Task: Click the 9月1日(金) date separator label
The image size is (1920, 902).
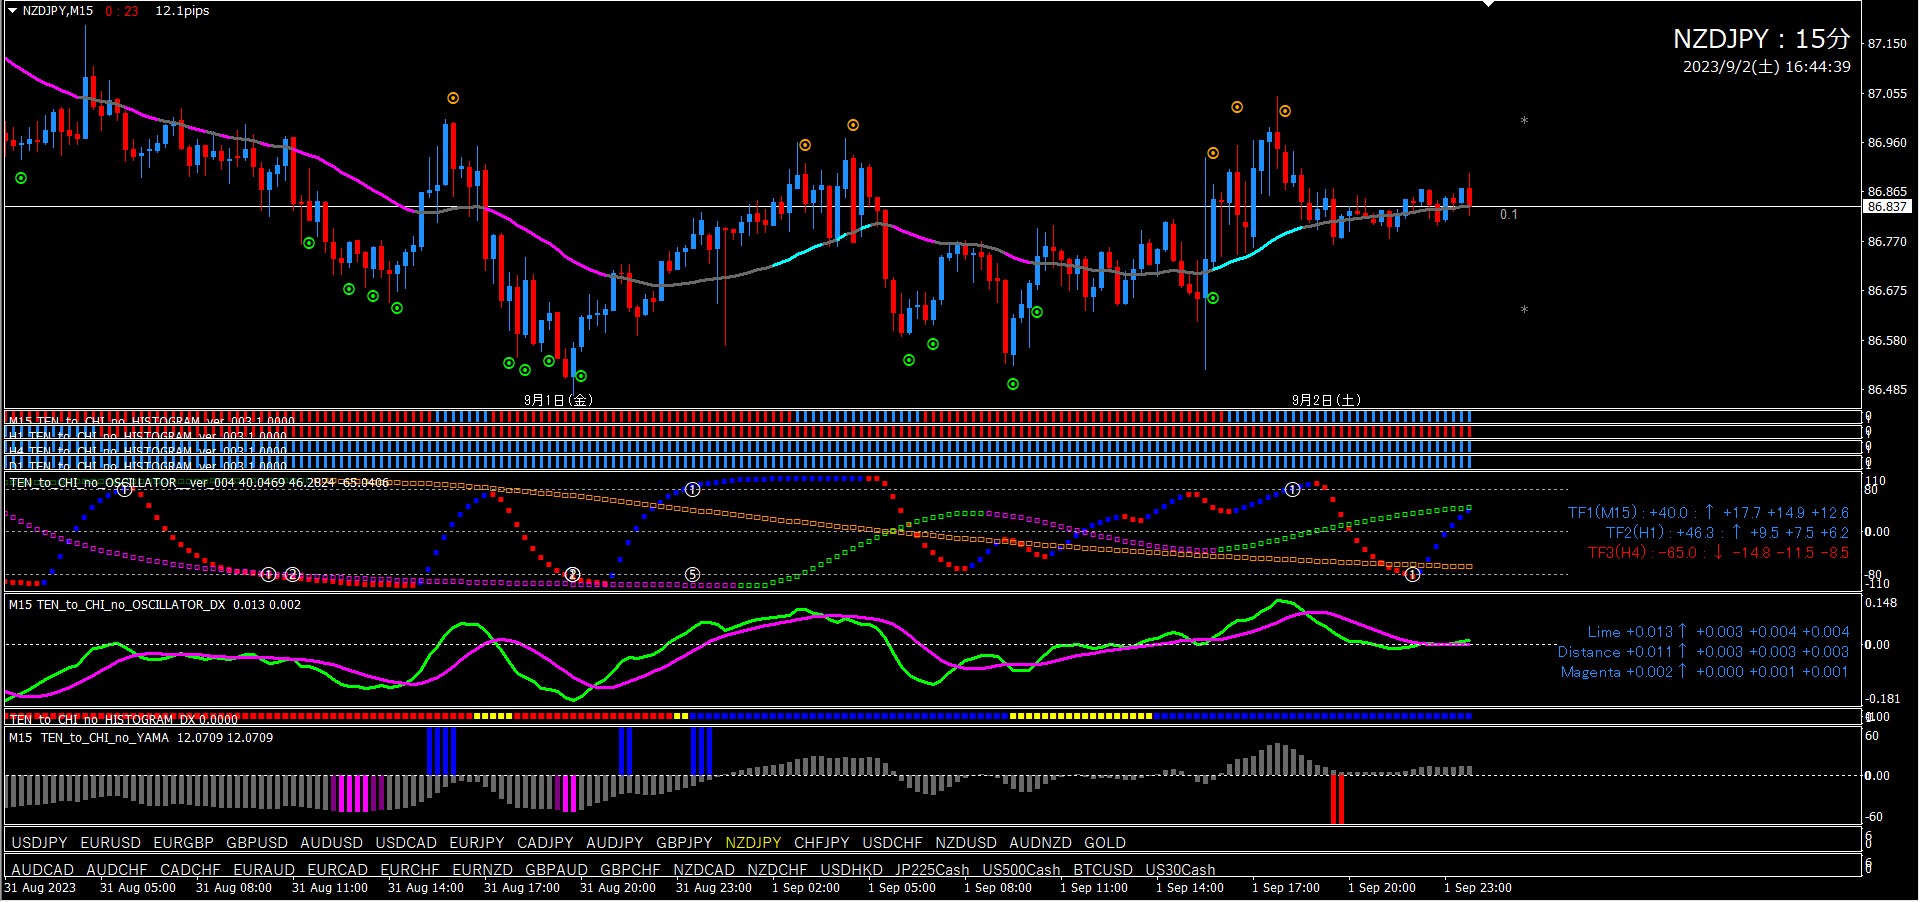Action: click(558, 400)
